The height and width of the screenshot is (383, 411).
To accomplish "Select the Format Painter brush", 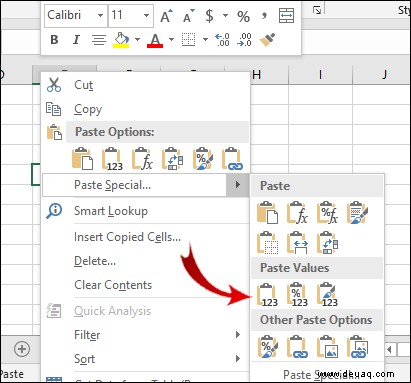I will pyautogui.click(x=267, y=40).
